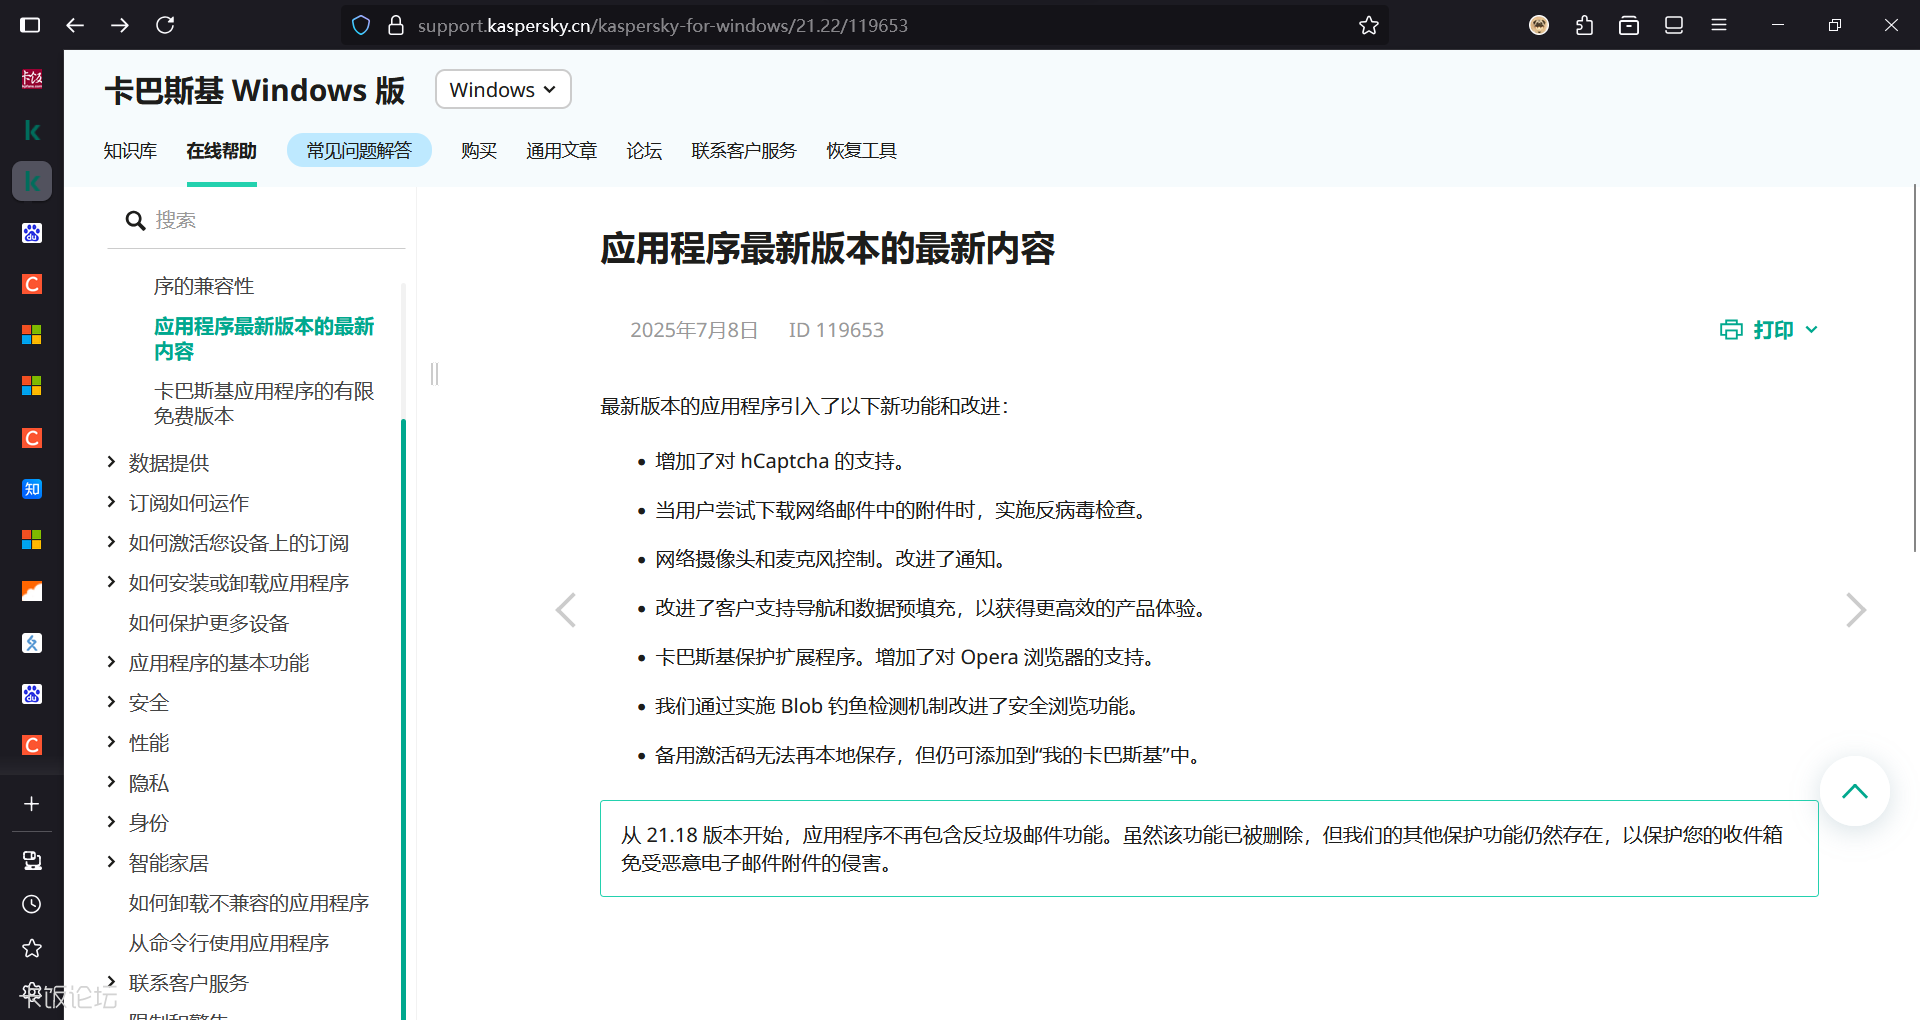Open the browser hamburger menu
Screen dimensions: 1920x1020
[x=1719, y=25]
